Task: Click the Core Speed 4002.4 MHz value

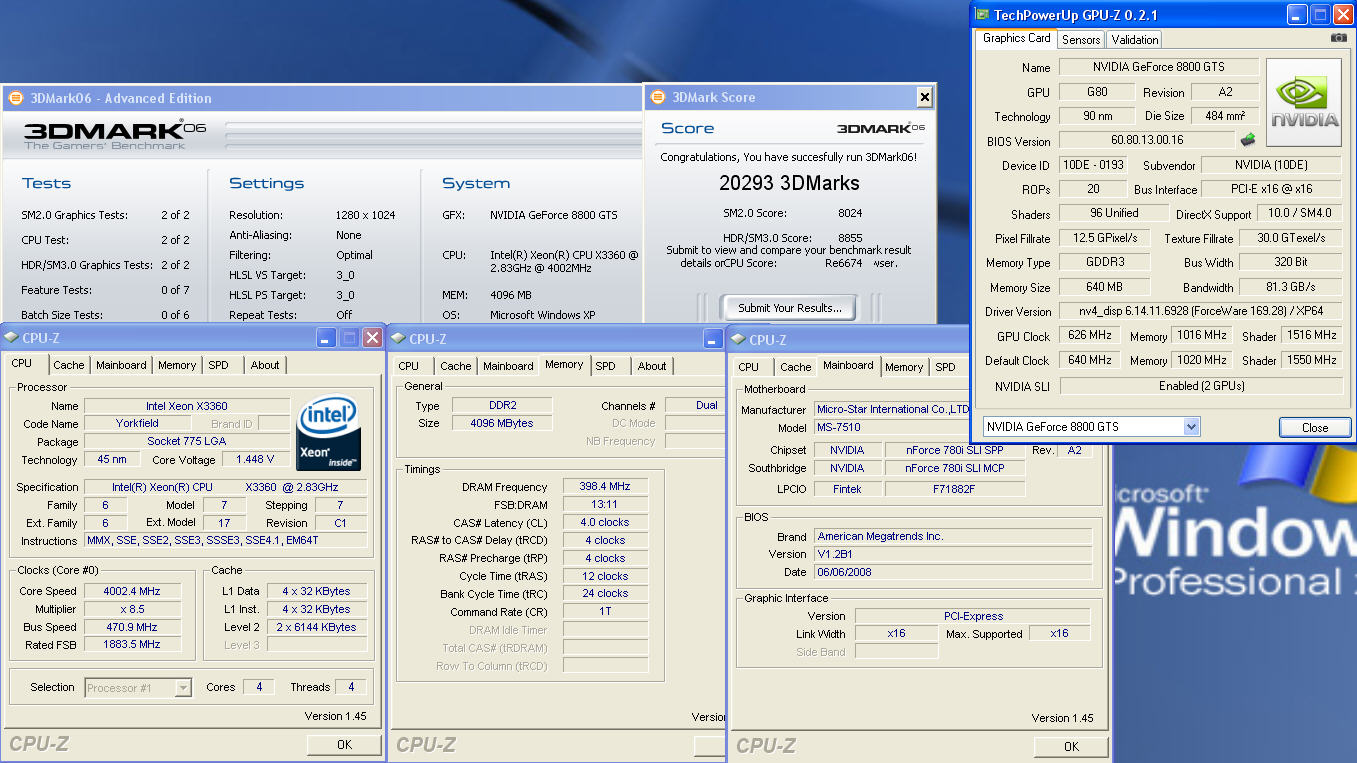Action: 132,591
